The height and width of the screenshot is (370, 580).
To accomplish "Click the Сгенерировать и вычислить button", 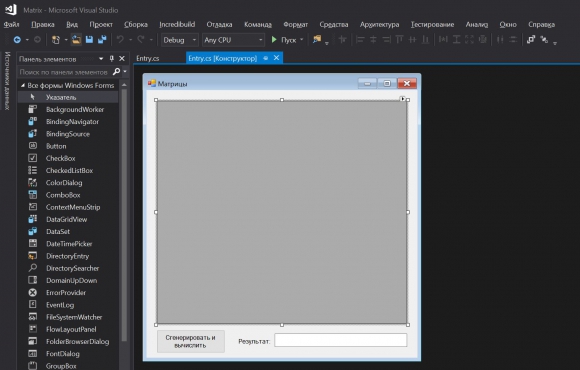I will coord(190,341).
